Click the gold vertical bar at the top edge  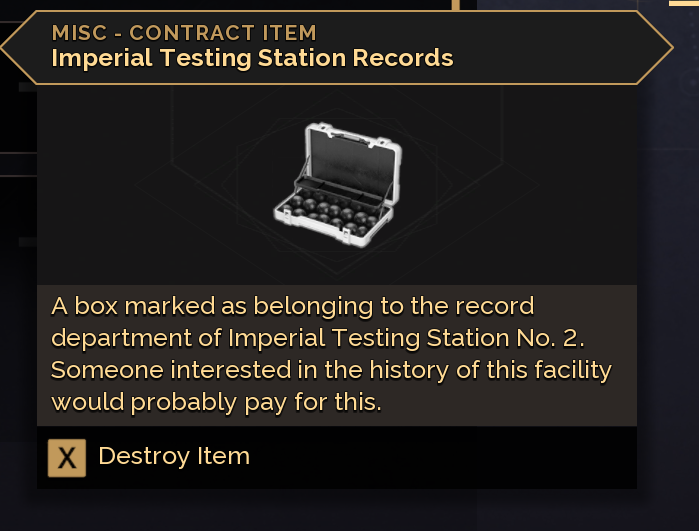pos(456,5)
